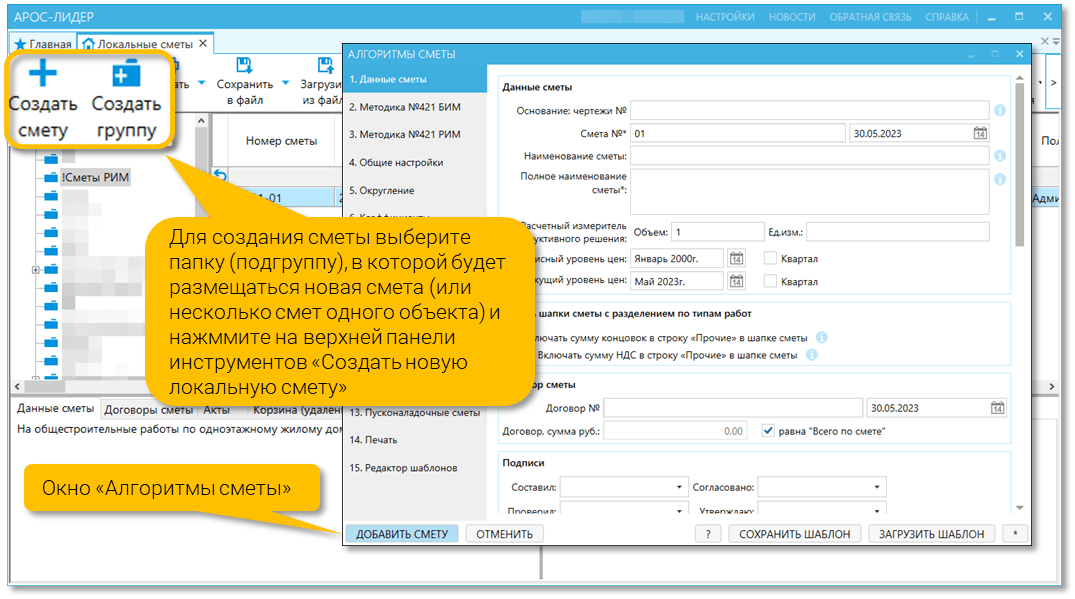Click the ЗАГРУЗИТЬ ШАБЛОН button
This screenshot has height=599, width=1075.
[931, 534]
